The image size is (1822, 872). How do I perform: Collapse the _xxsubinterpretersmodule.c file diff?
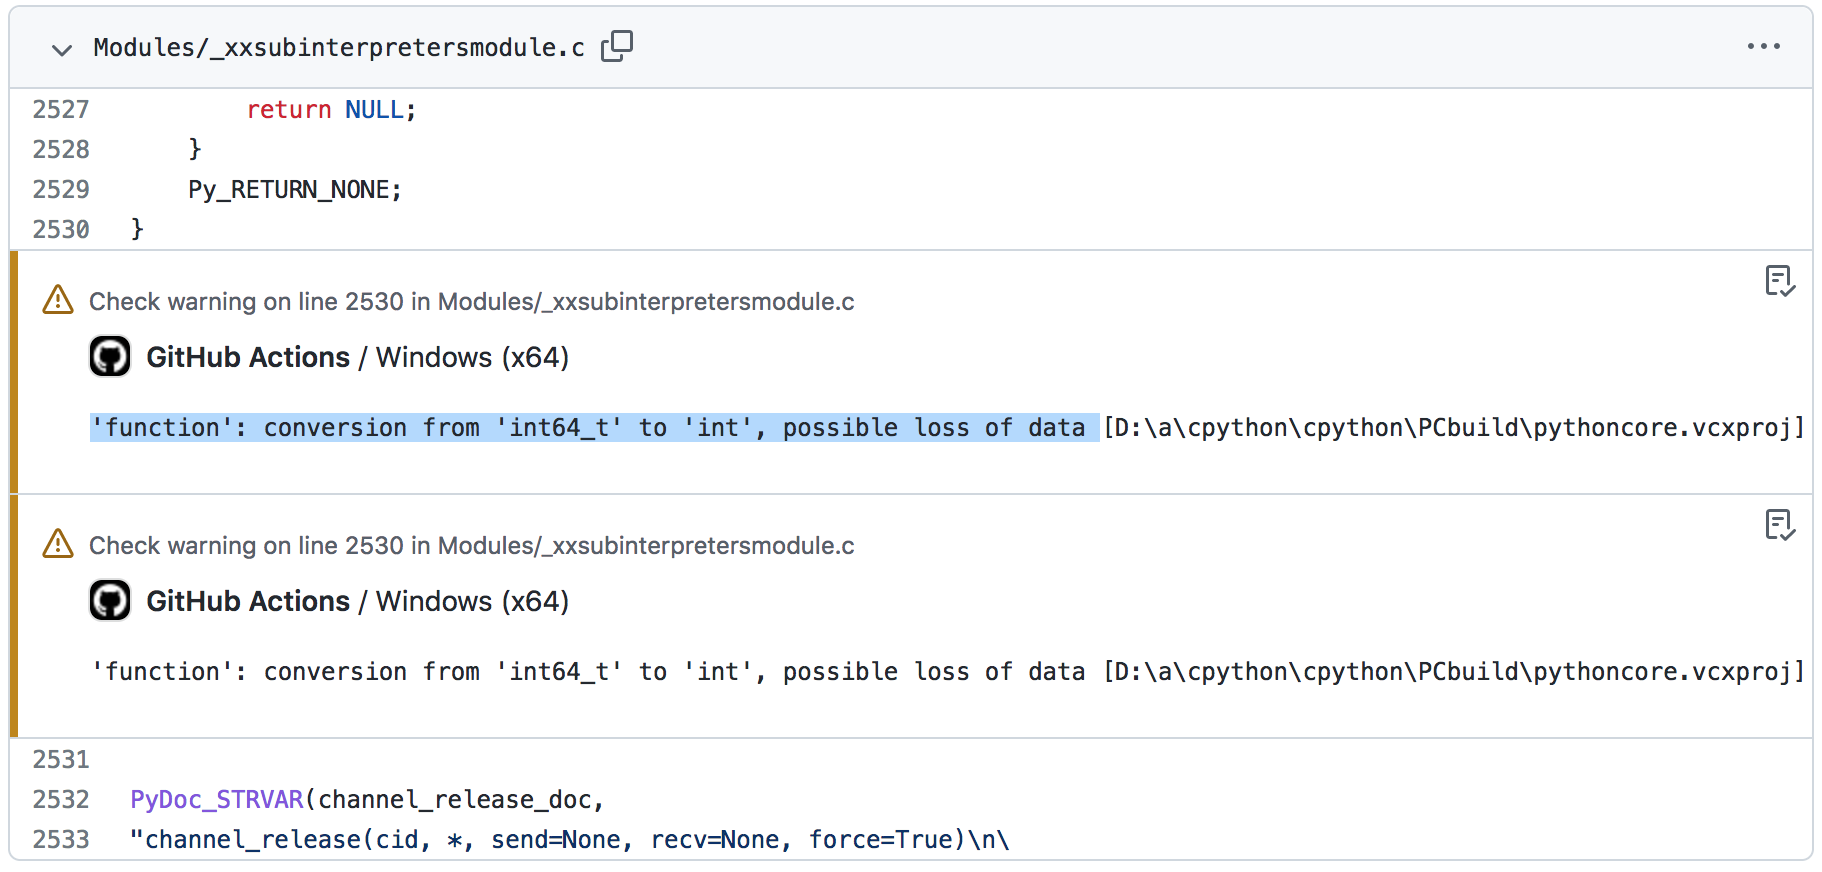tap(62, 49)
